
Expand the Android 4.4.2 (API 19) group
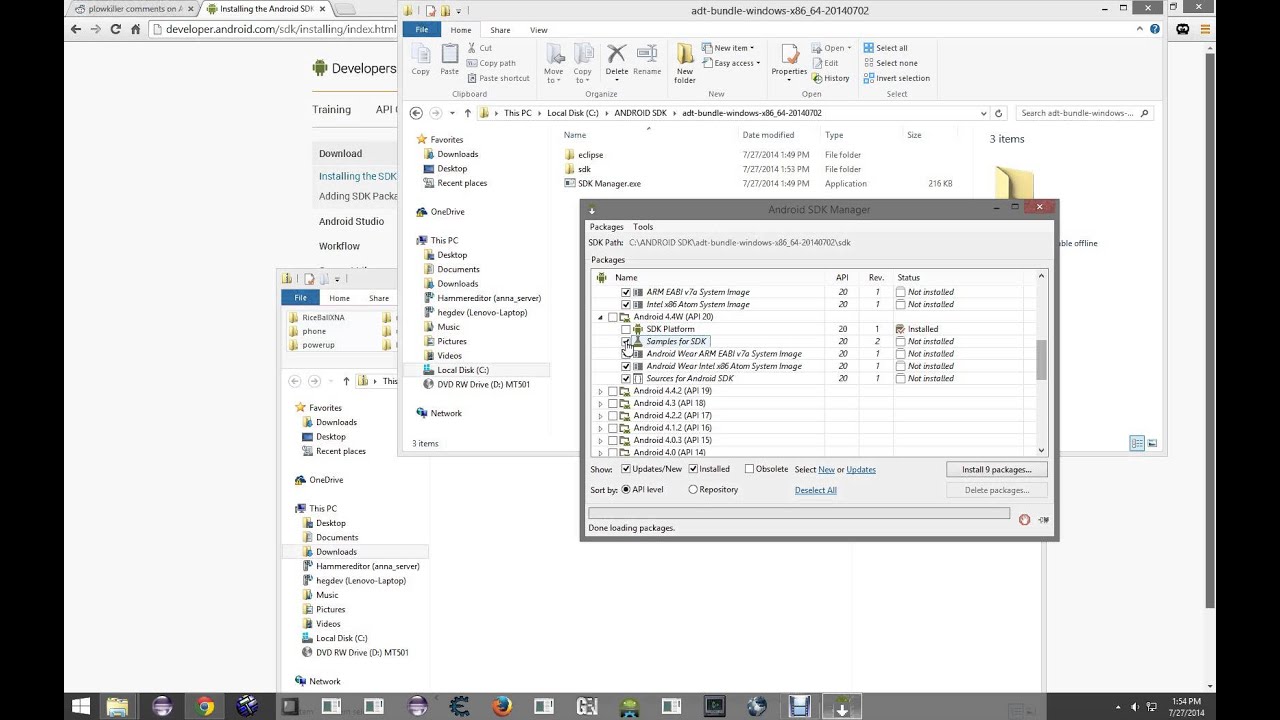tap(601, 391)
